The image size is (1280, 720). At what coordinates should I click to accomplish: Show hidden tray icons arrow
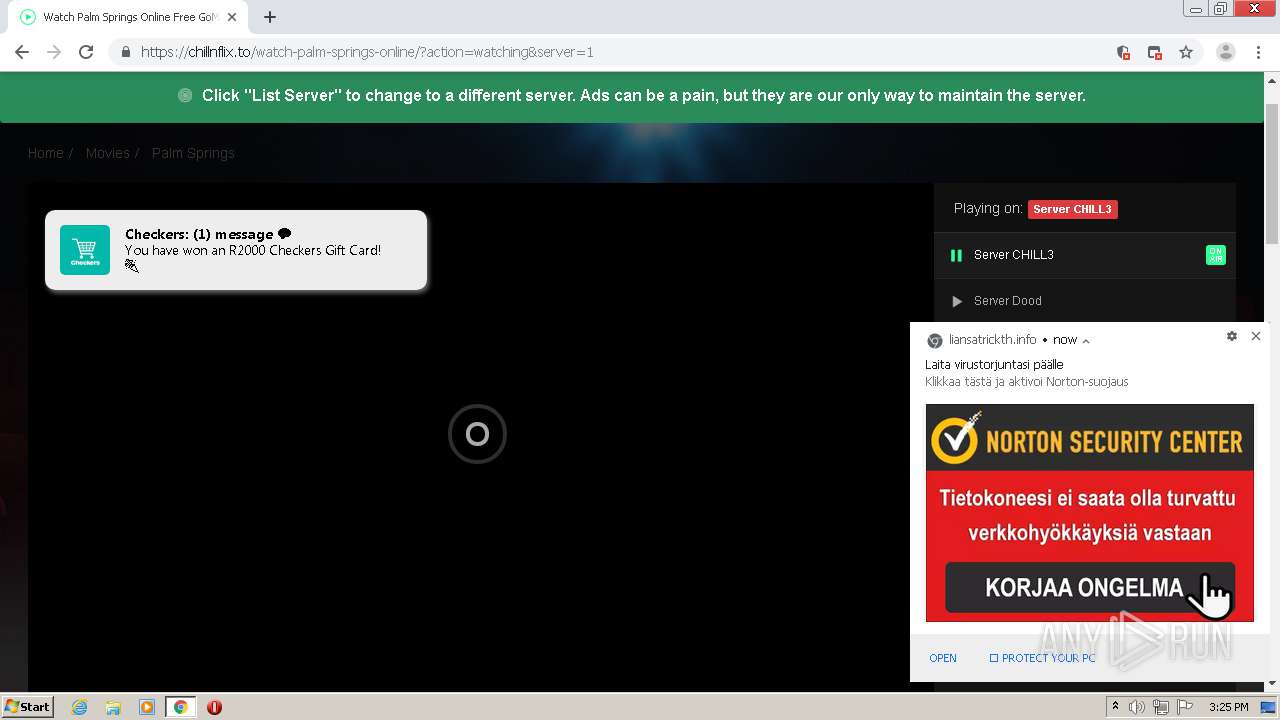coord(1115,707)
